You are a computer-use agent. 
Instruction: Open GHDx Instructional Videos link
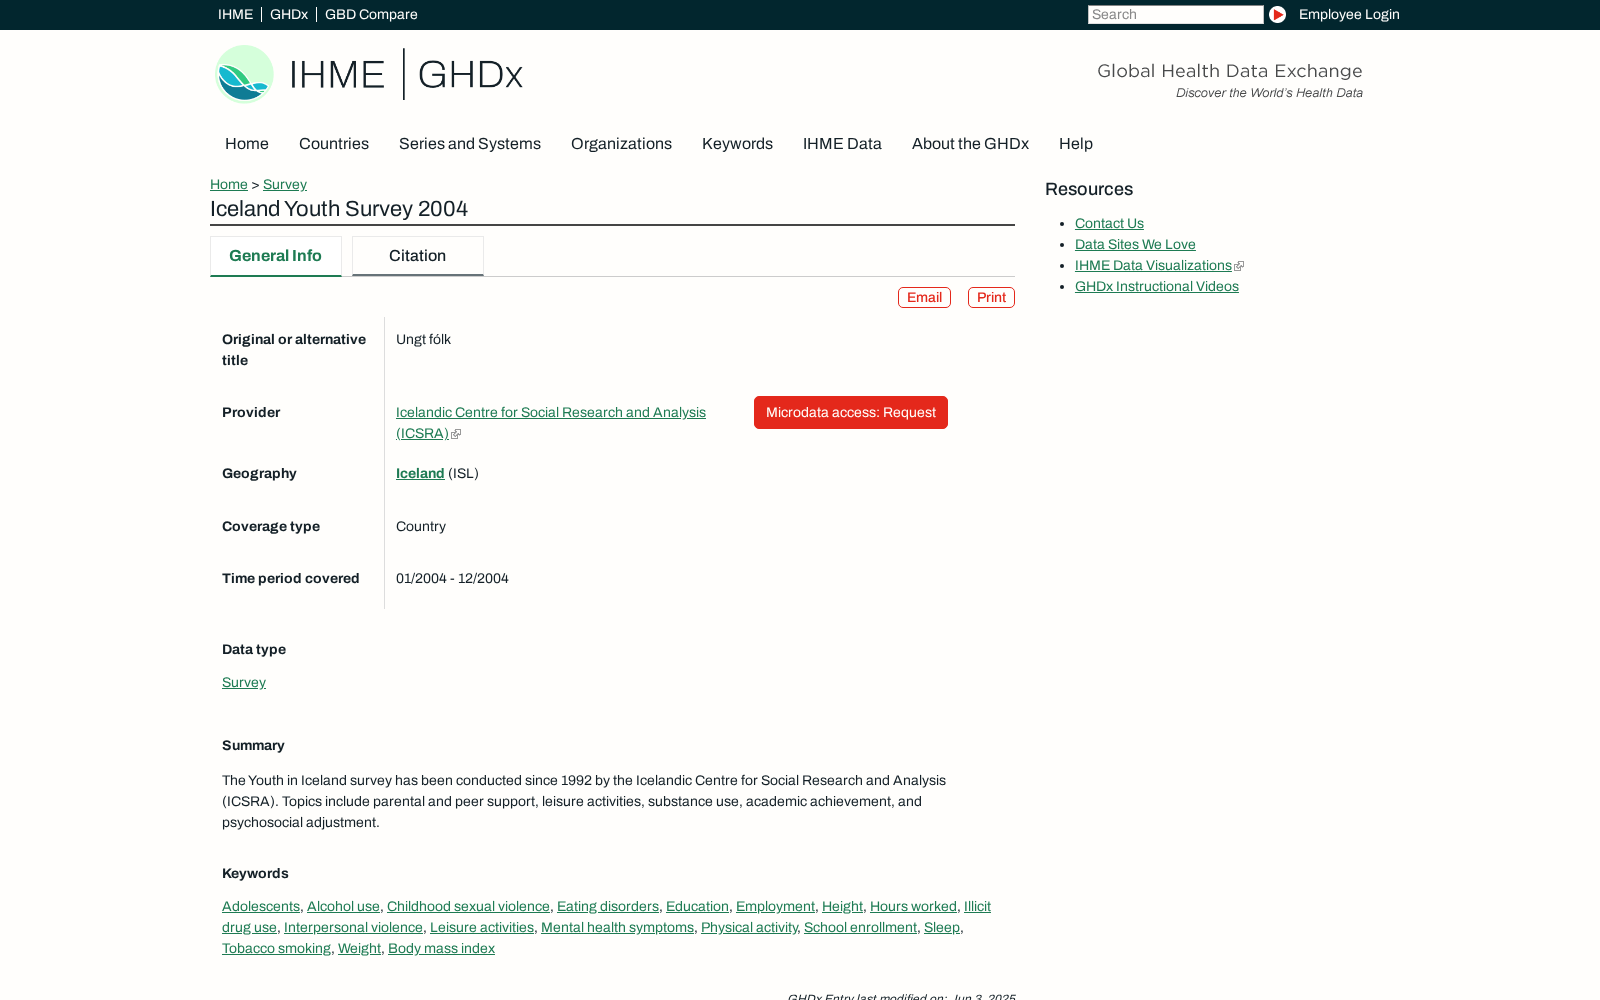(1157, 287)
